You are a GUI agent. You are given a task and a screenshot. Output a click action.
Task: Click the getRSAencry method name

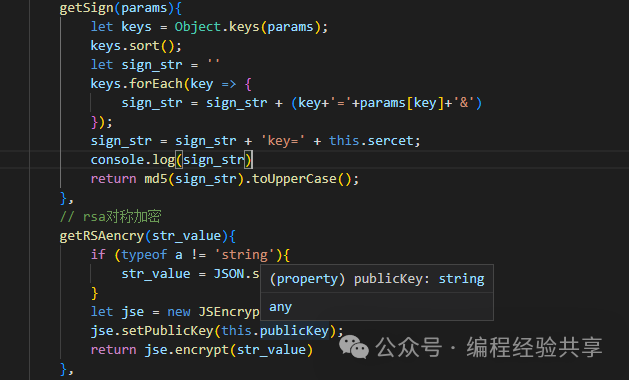[101, 236]
